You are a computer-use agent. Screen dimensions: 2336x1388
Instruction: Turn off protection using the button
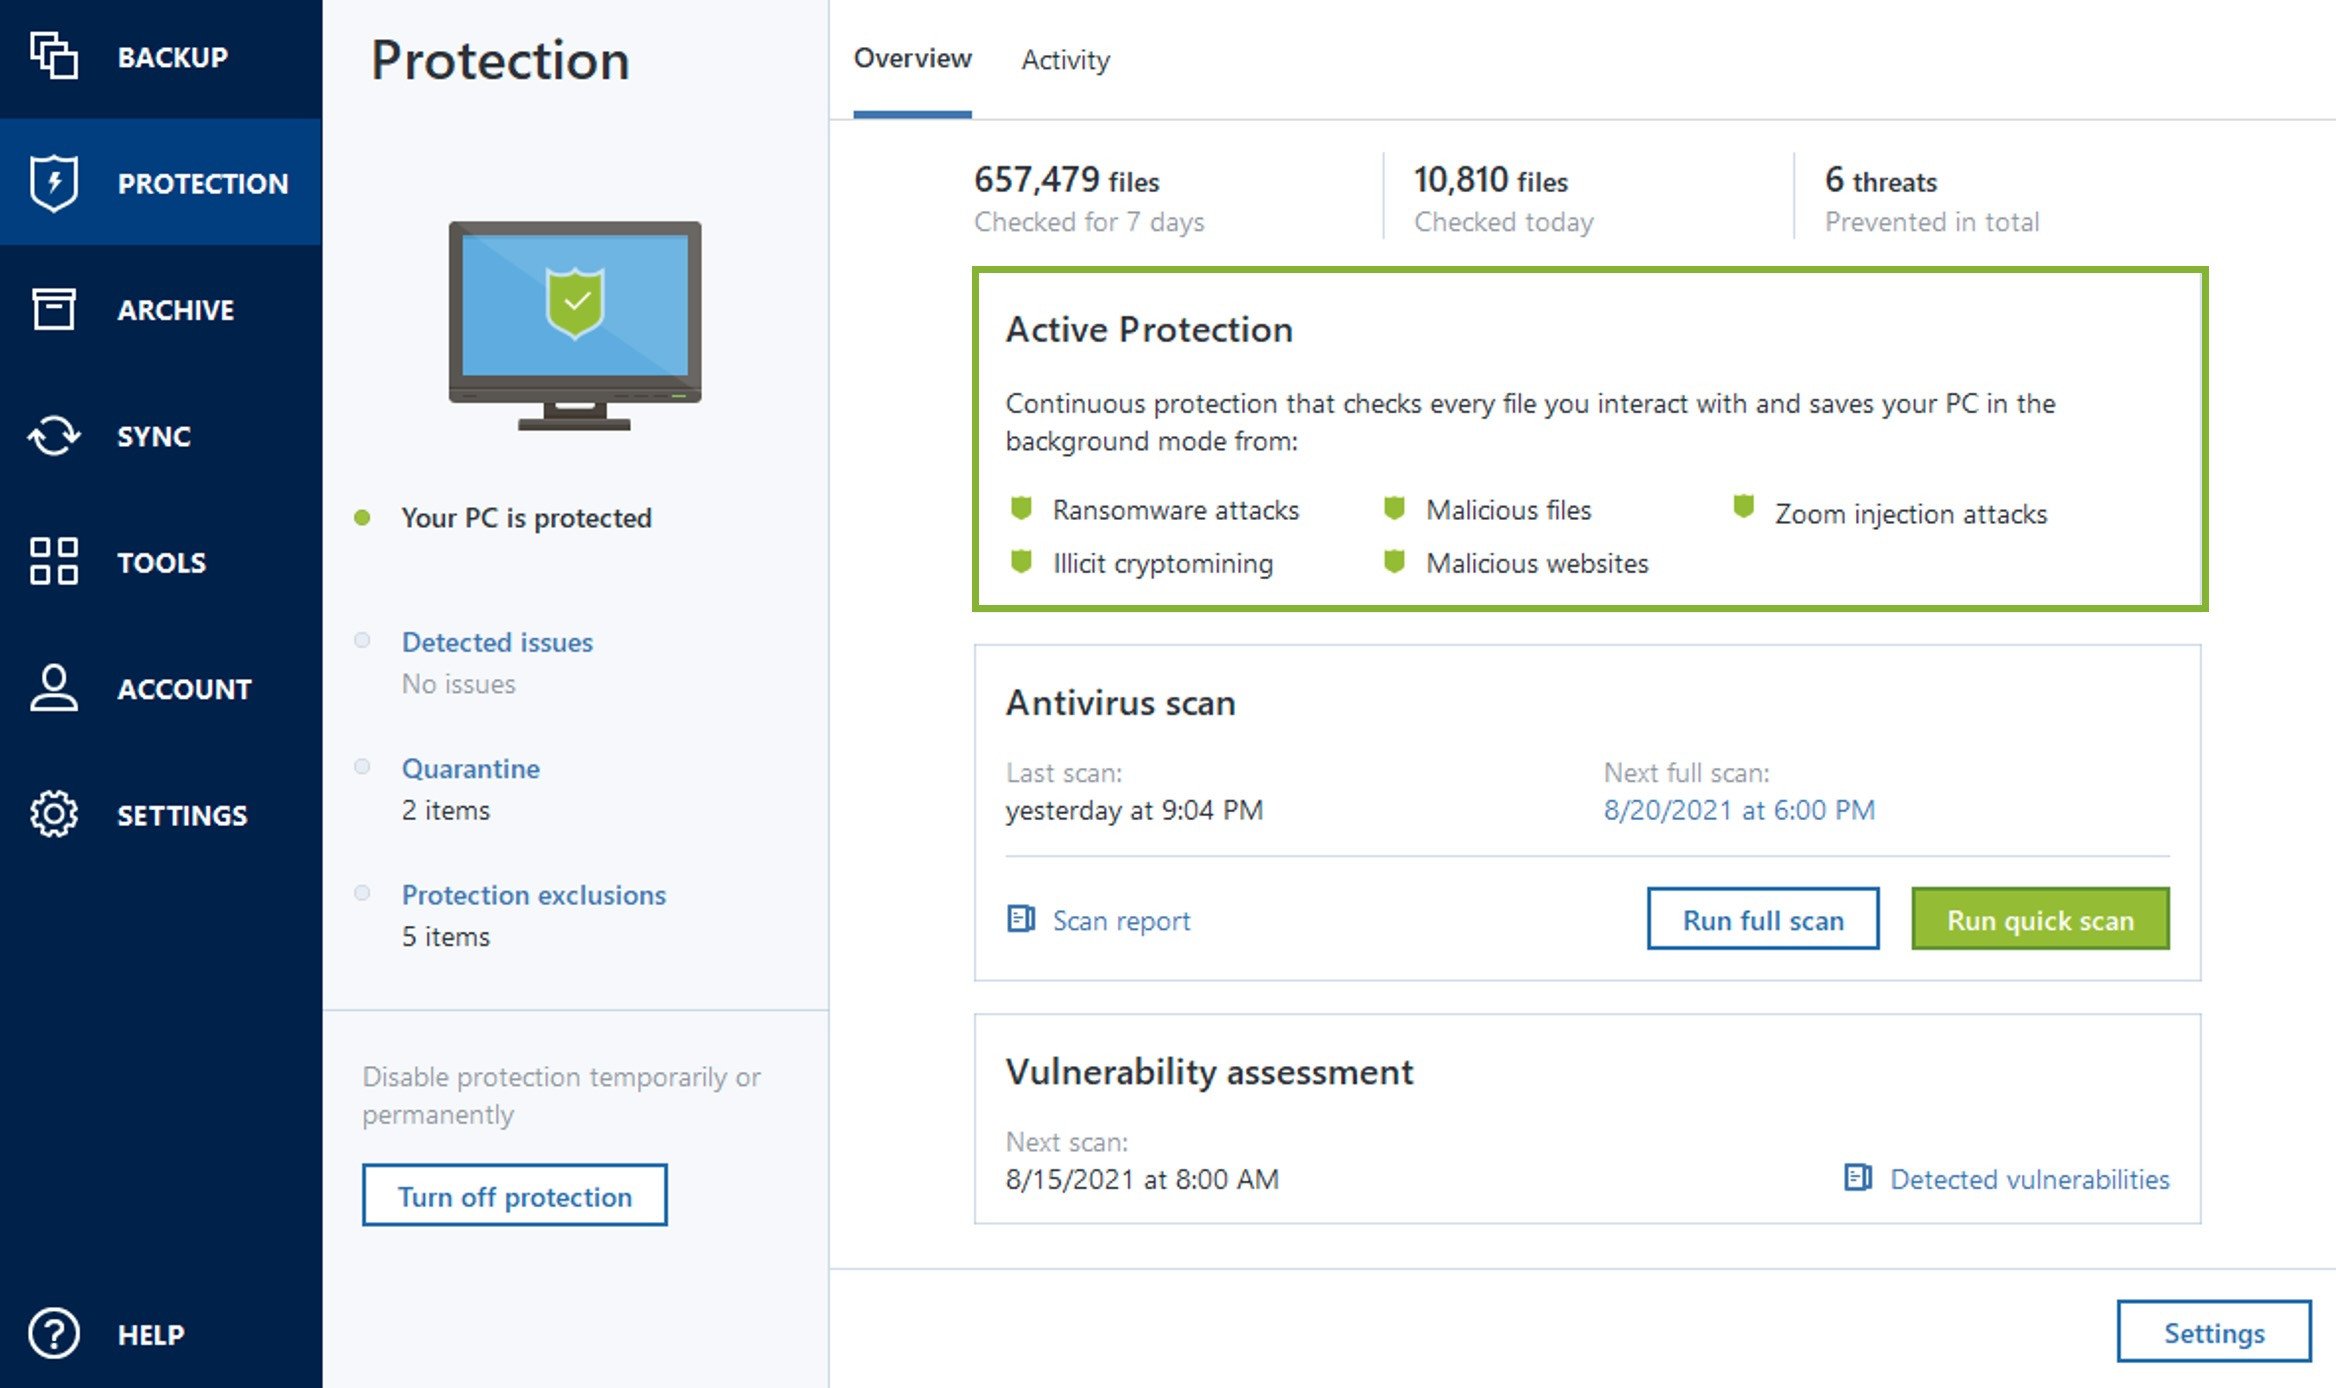[x=514, y=1196]
